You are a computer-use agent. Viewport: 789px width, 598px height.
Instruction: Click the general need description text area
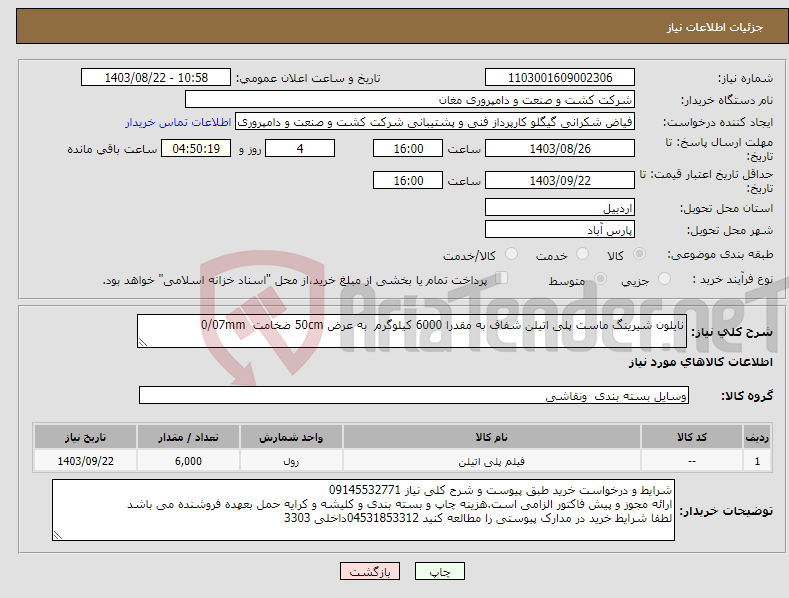click(412, 331)
